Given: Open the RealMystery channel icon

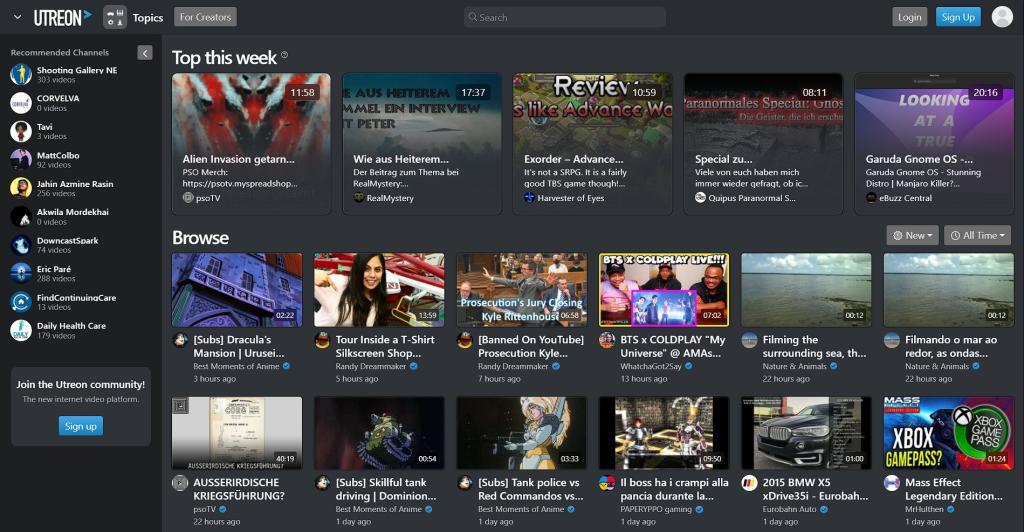Looking at the screenshot, I should click(x=359, y=197).
